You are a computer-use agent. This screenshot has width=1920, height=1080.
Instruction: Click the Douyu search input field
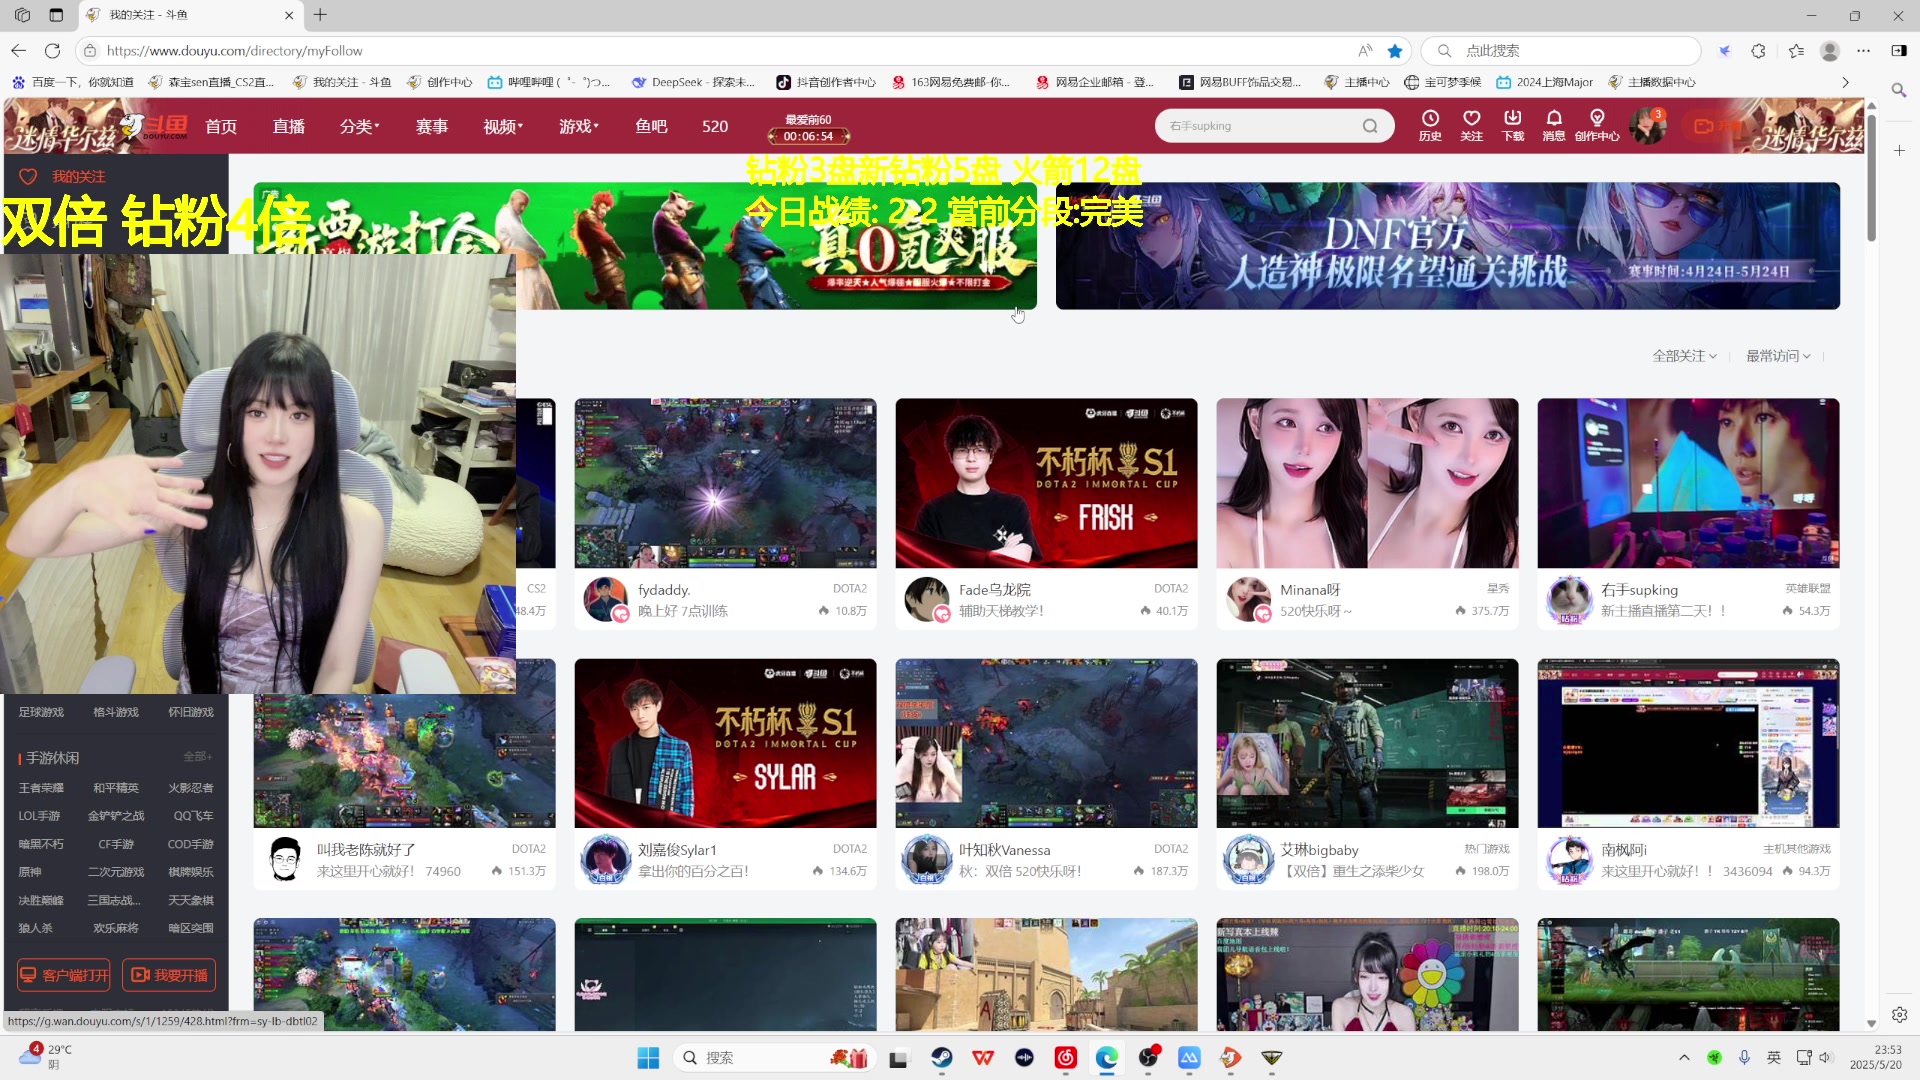[x=1260, y=126]
